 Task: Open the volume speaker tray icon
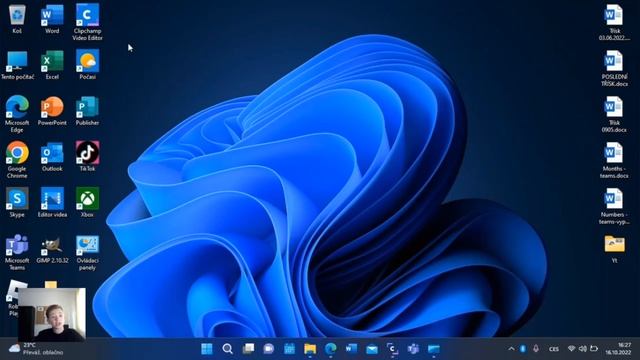click(582, 349)
